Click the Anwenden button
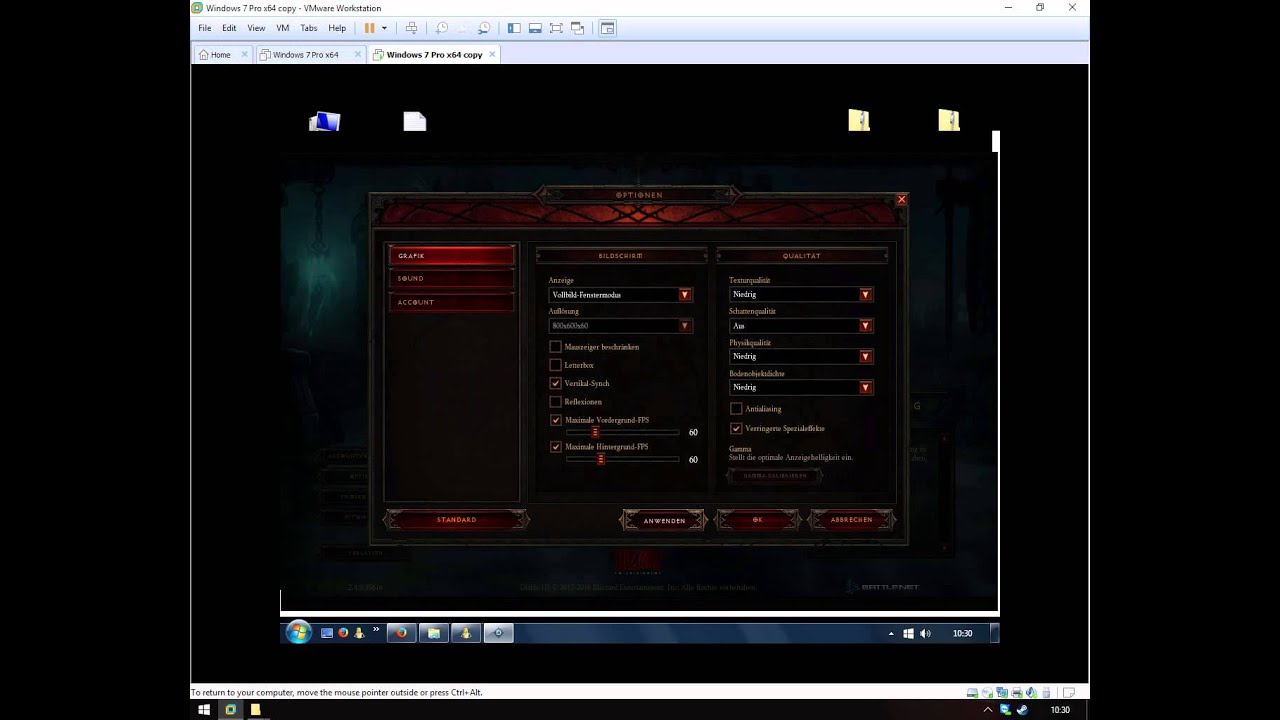The height and width of the screenshot is (720, 1280). (x=664, y=520)
